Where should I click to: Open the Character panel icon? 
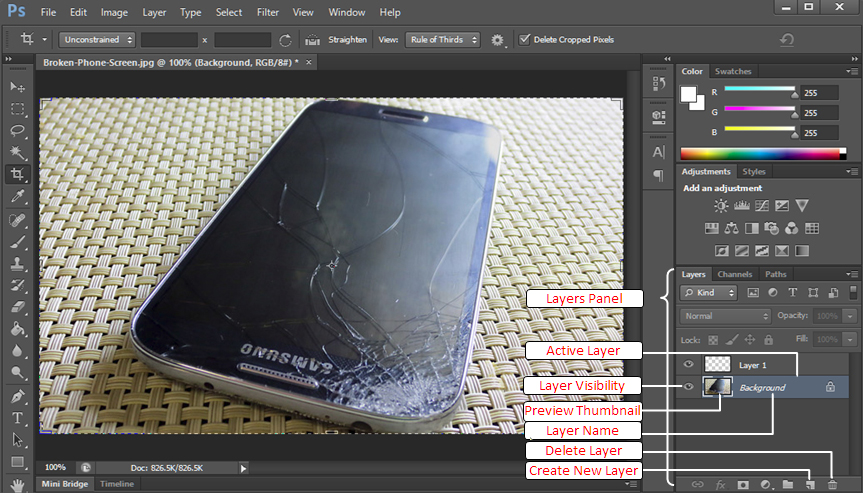click(658, 152)
